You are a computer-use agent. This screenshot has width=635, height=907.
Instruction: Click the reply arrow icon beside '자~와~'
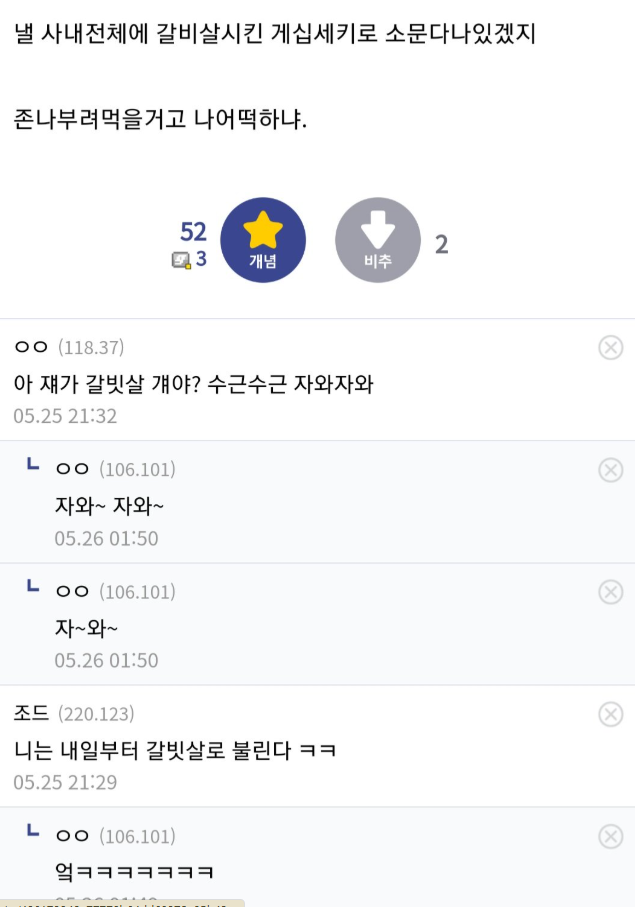click(33, 586)
